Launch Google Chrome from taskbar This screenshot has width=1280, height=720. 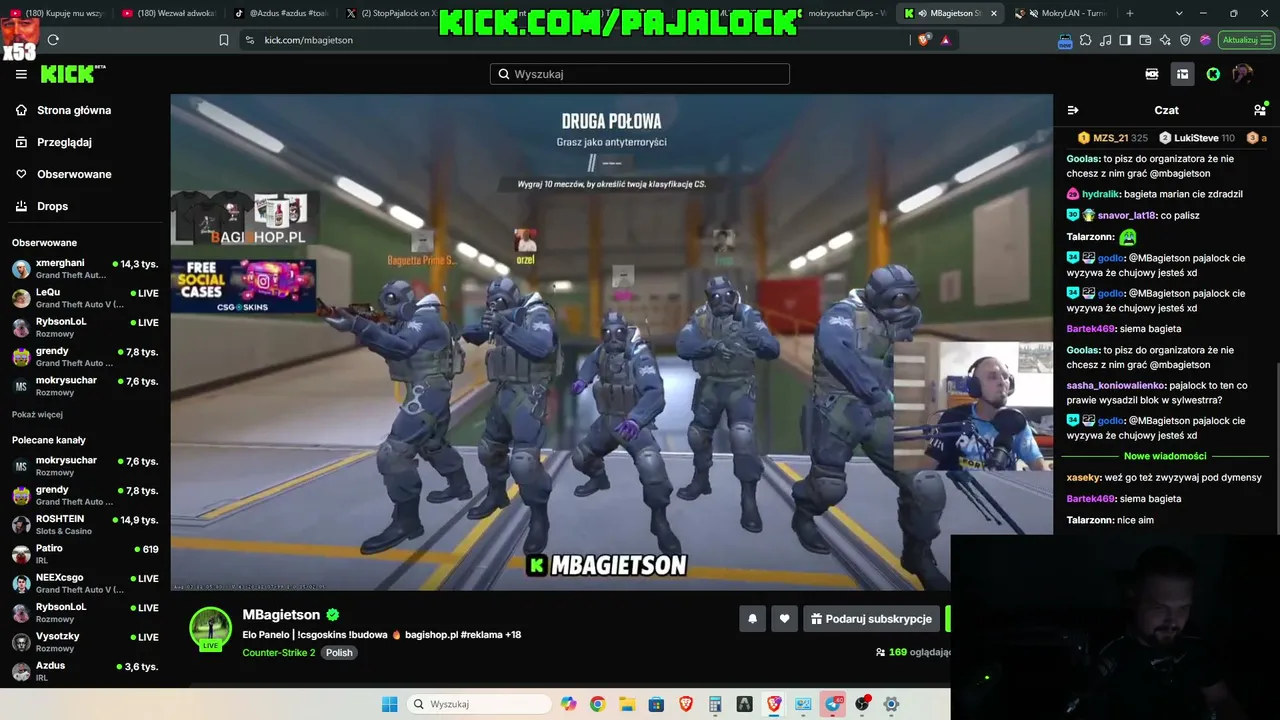coord(597,704)
